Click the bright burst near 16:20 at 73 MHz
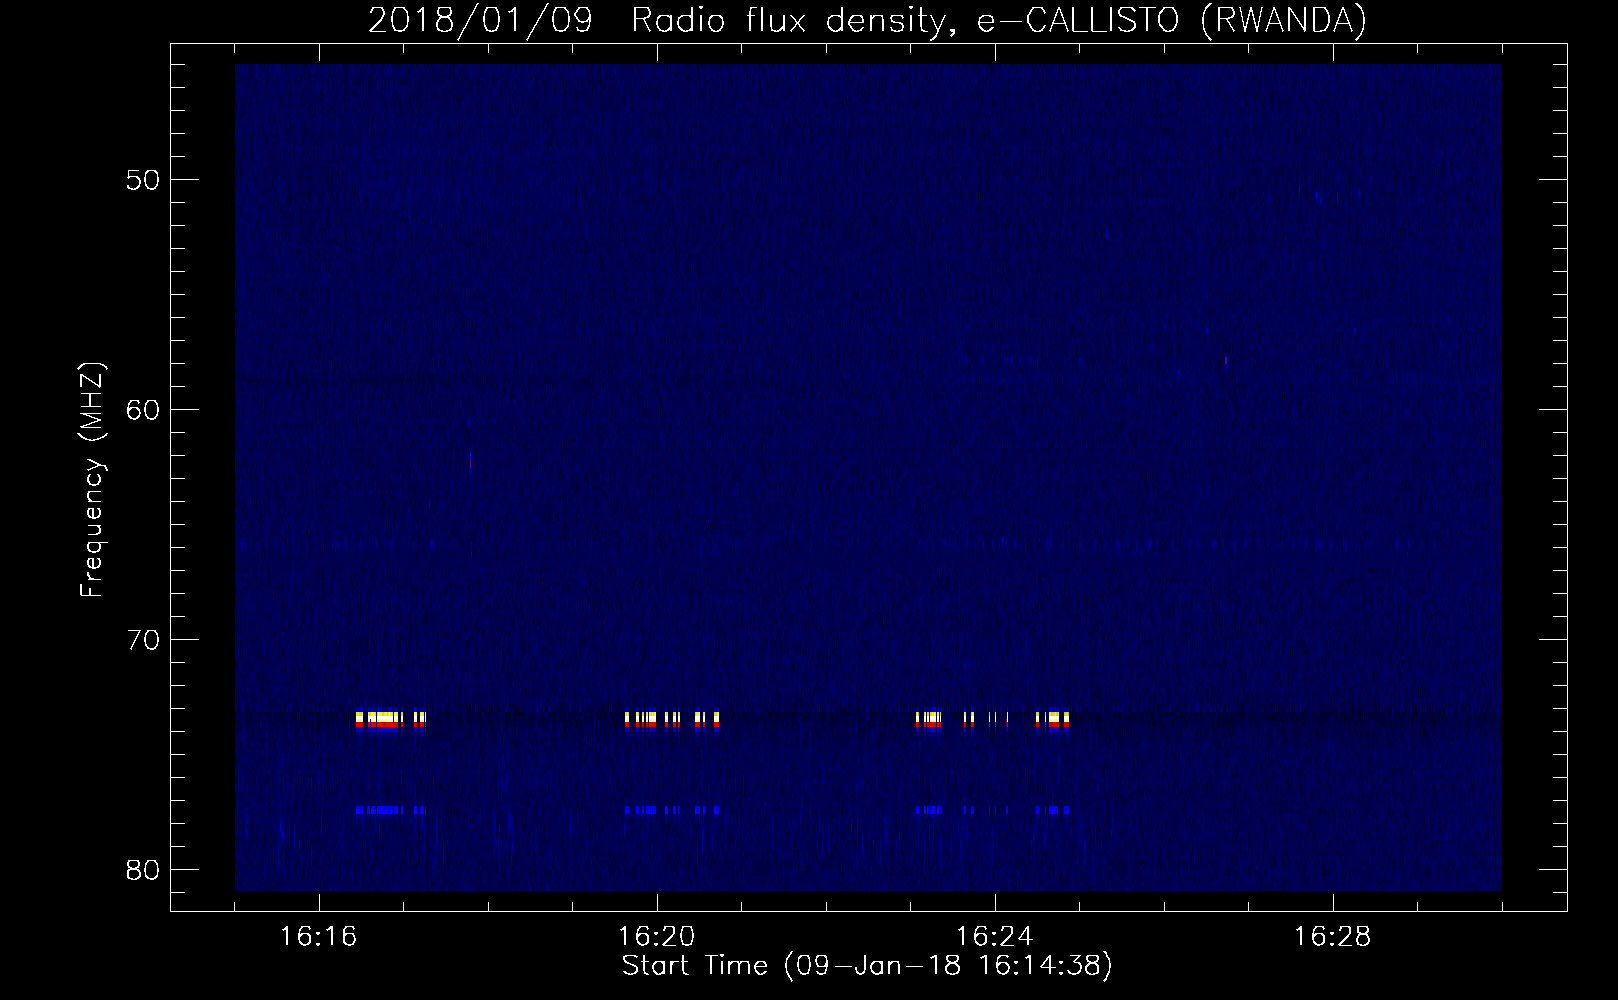 [672, 721]
